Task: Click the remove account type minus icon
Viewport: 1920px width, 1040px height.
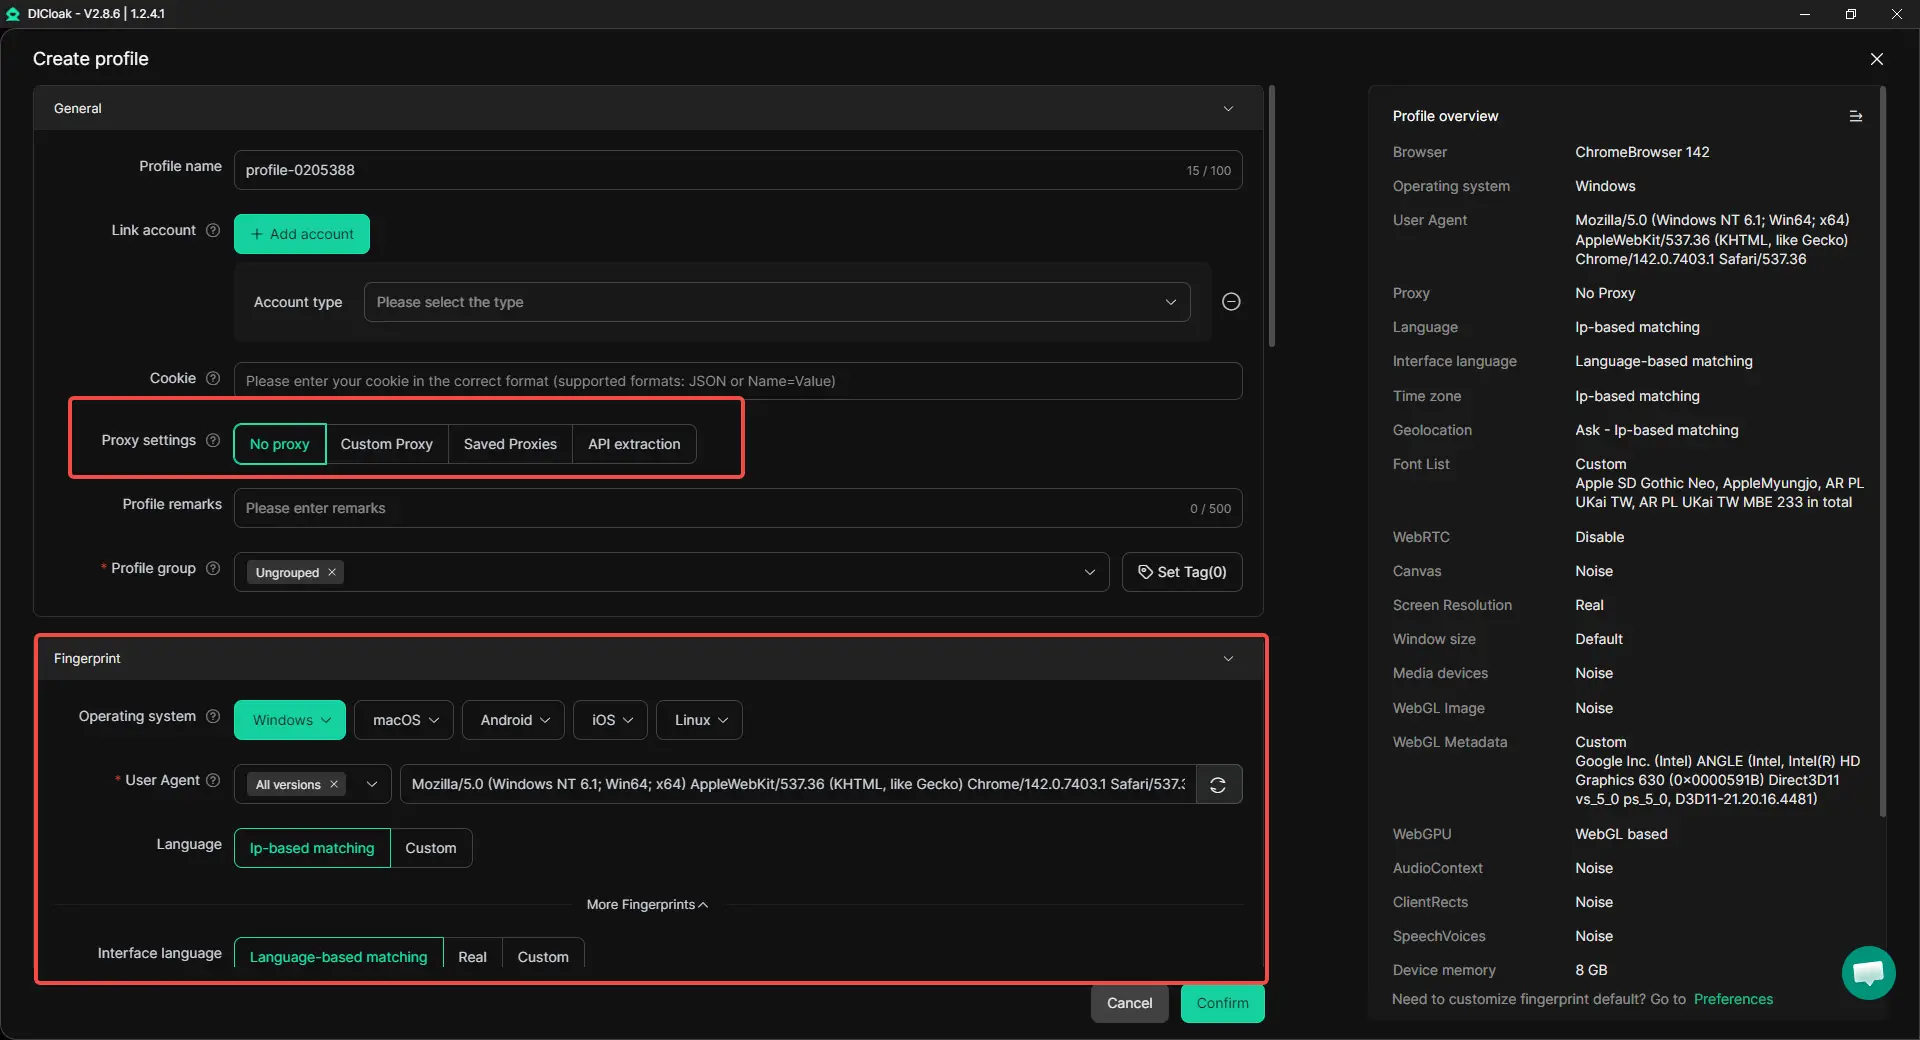Action: 1231,302
